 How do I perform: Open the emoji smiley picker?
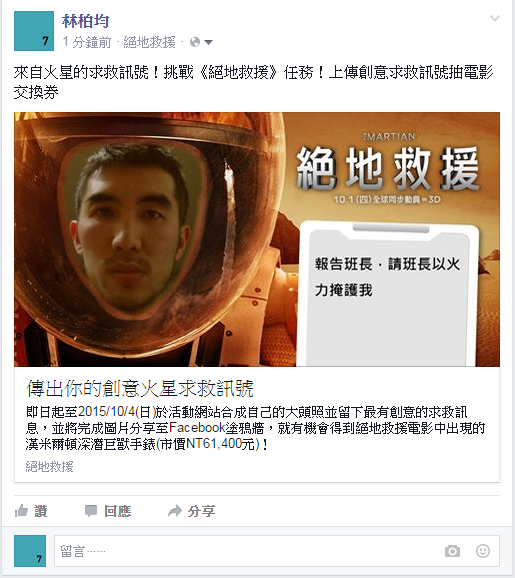483,551
